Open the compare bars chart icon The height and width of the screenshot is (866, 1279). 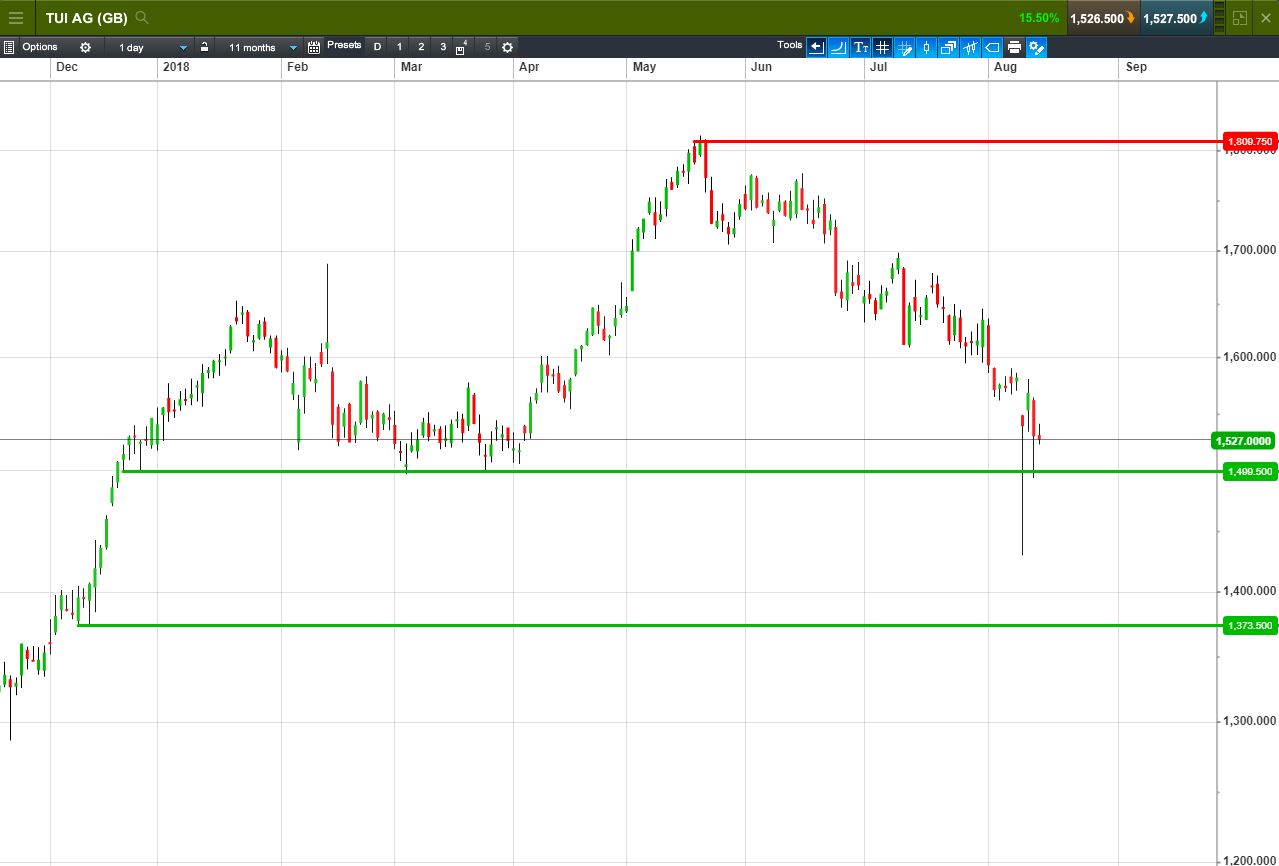click(970, 47)
